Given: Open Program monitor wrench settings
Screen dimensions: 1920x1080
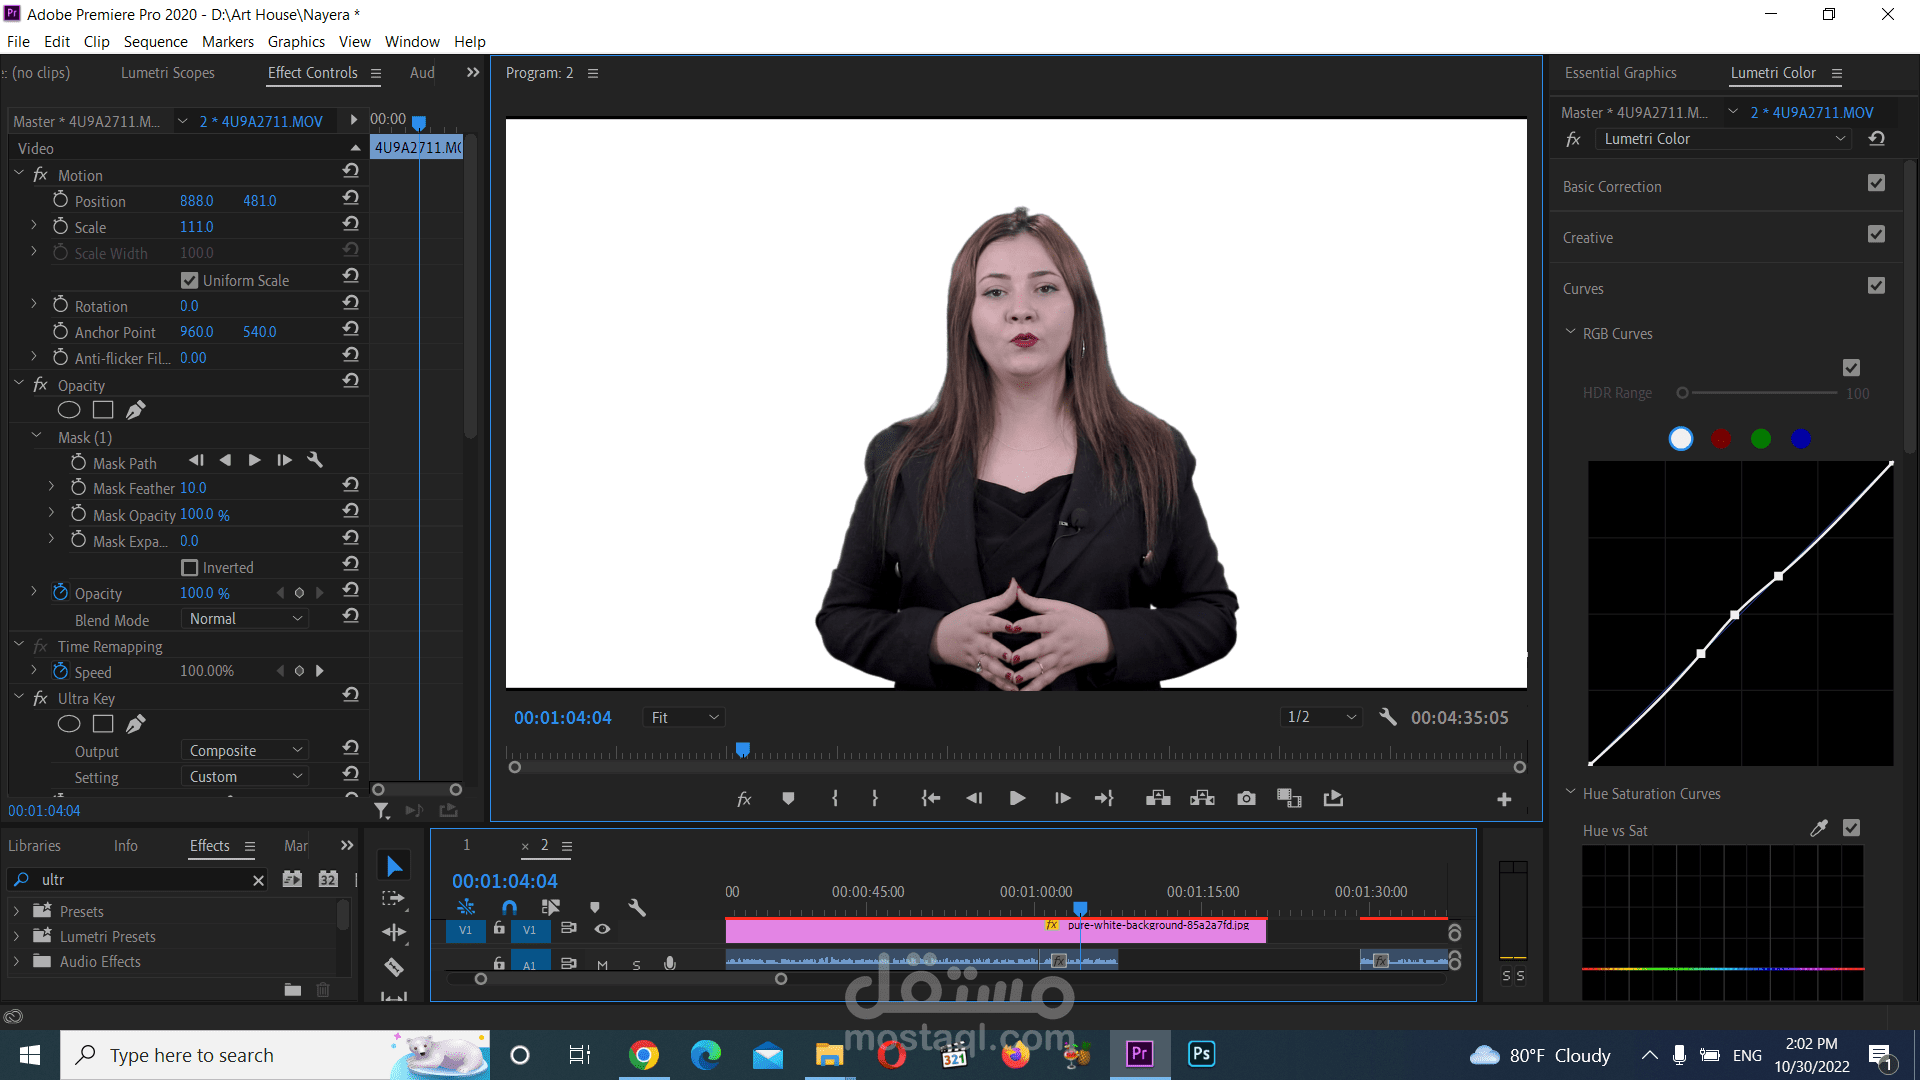Looking at the screenshot, I should [1388, 717].
